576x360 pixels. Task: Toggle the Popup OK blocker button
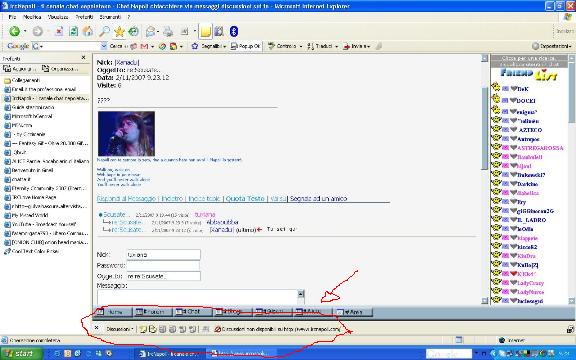coord(245,46)
